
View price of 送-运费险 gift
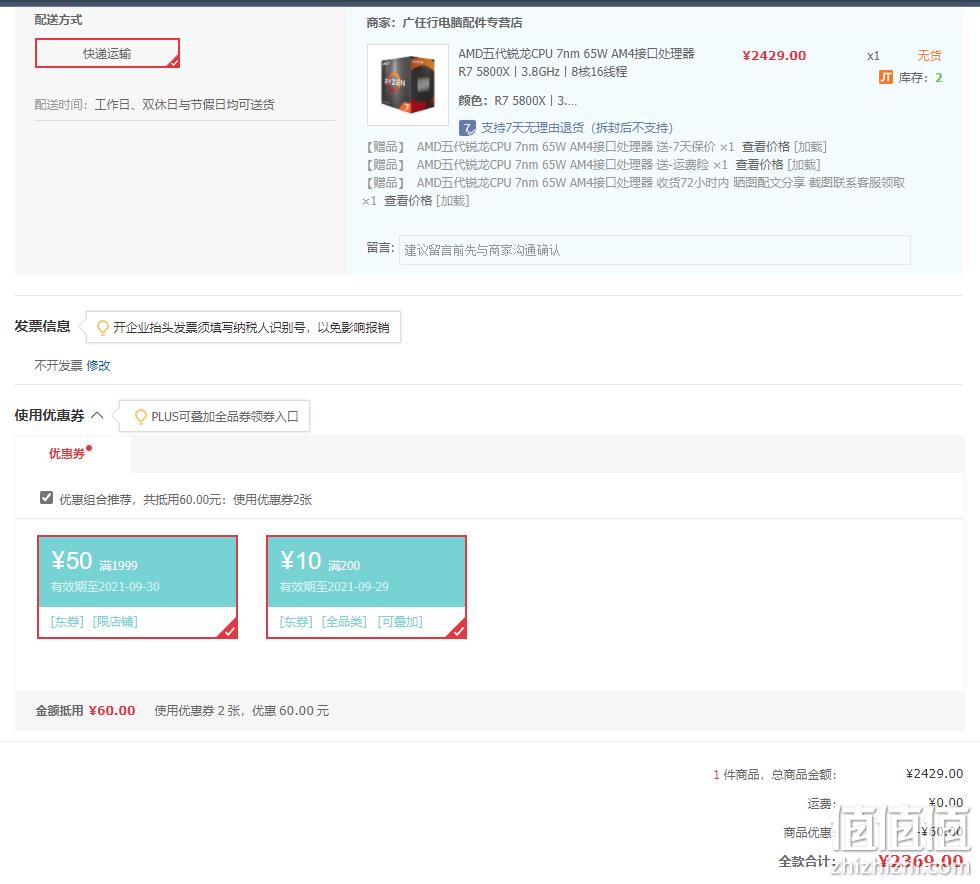759,164
